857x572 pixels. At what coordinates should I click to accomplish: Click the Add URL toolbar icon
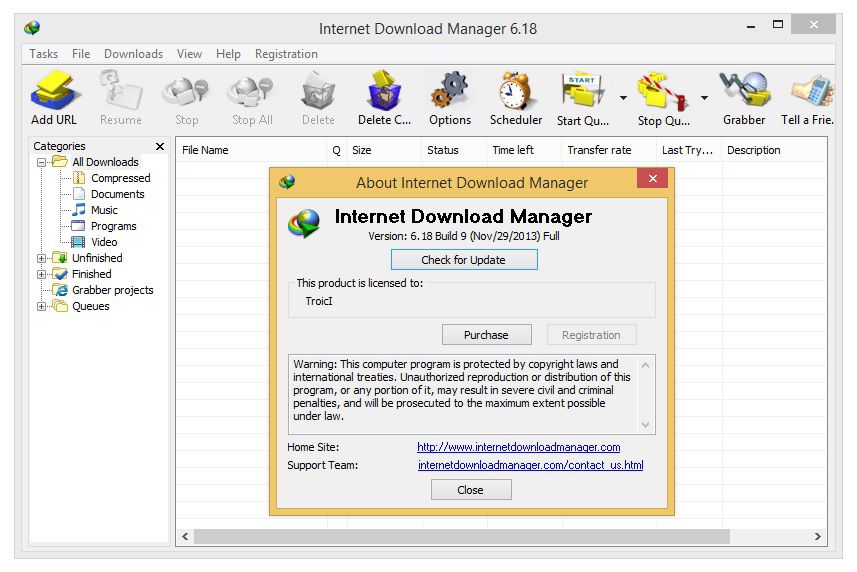54,91
